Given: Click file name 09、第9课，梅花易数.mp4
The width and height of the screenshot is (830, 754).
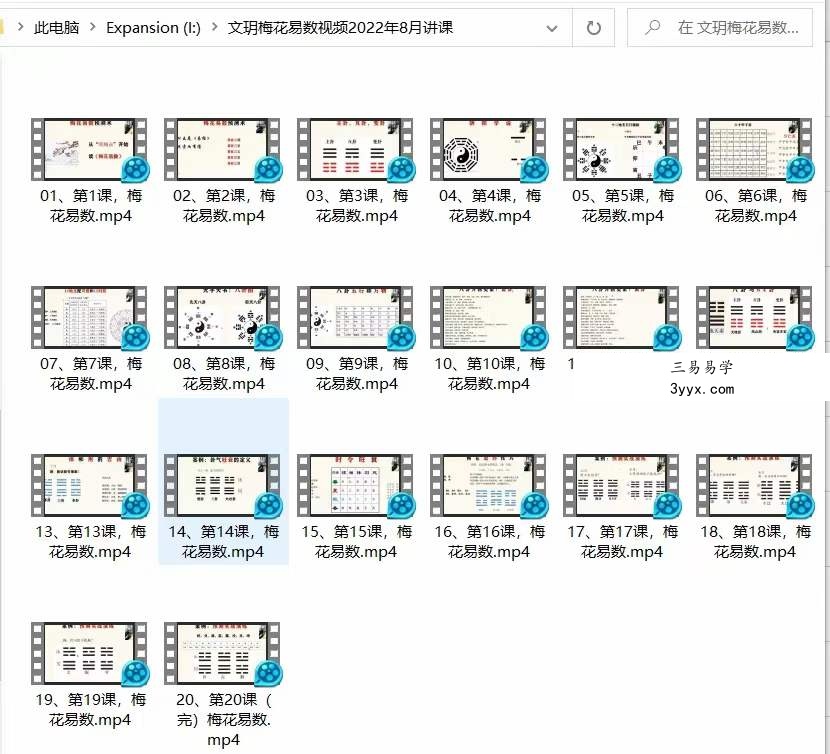Looking at the screenshot, I should point(356,374).
